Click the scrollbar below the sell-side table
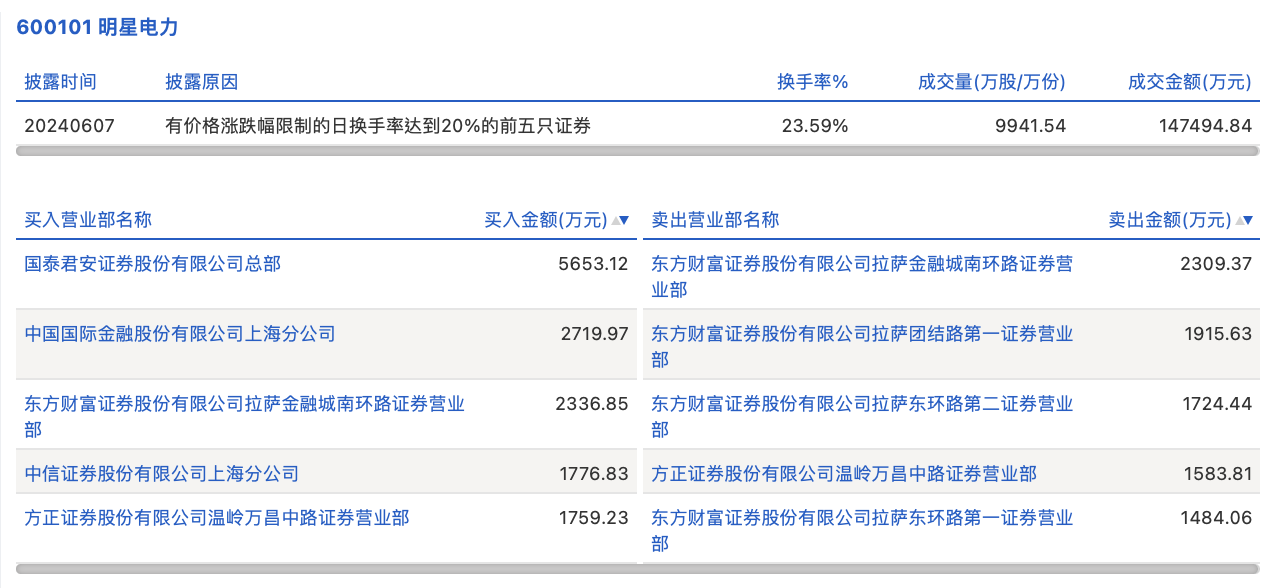 point(950,569)
